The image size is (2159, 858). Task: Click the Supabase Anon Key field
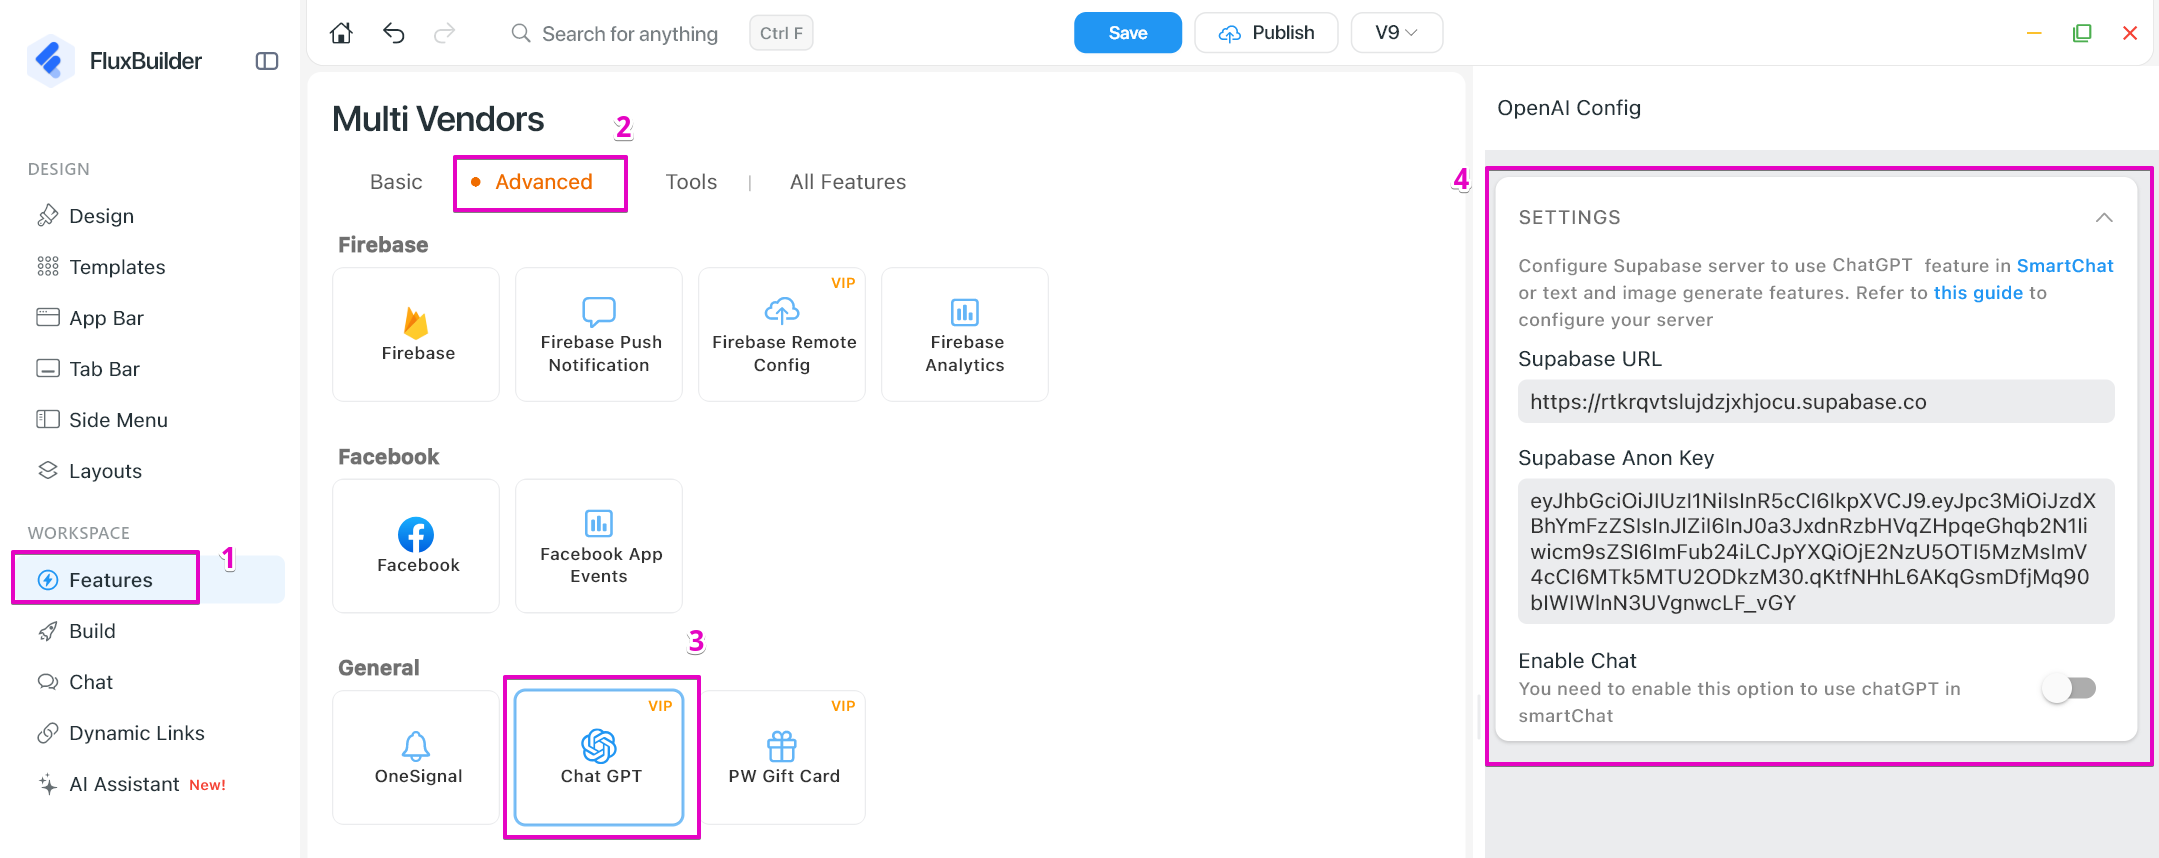[1816, 551]
